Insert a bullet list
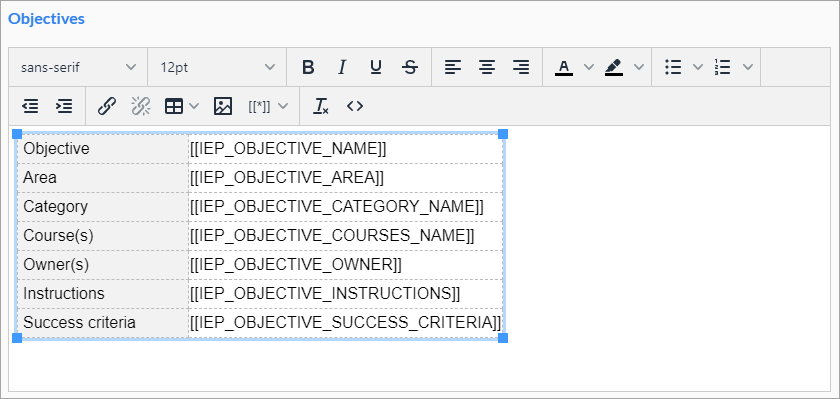The width and height of the screenshot is (840, 399). [x=673, y=67]
